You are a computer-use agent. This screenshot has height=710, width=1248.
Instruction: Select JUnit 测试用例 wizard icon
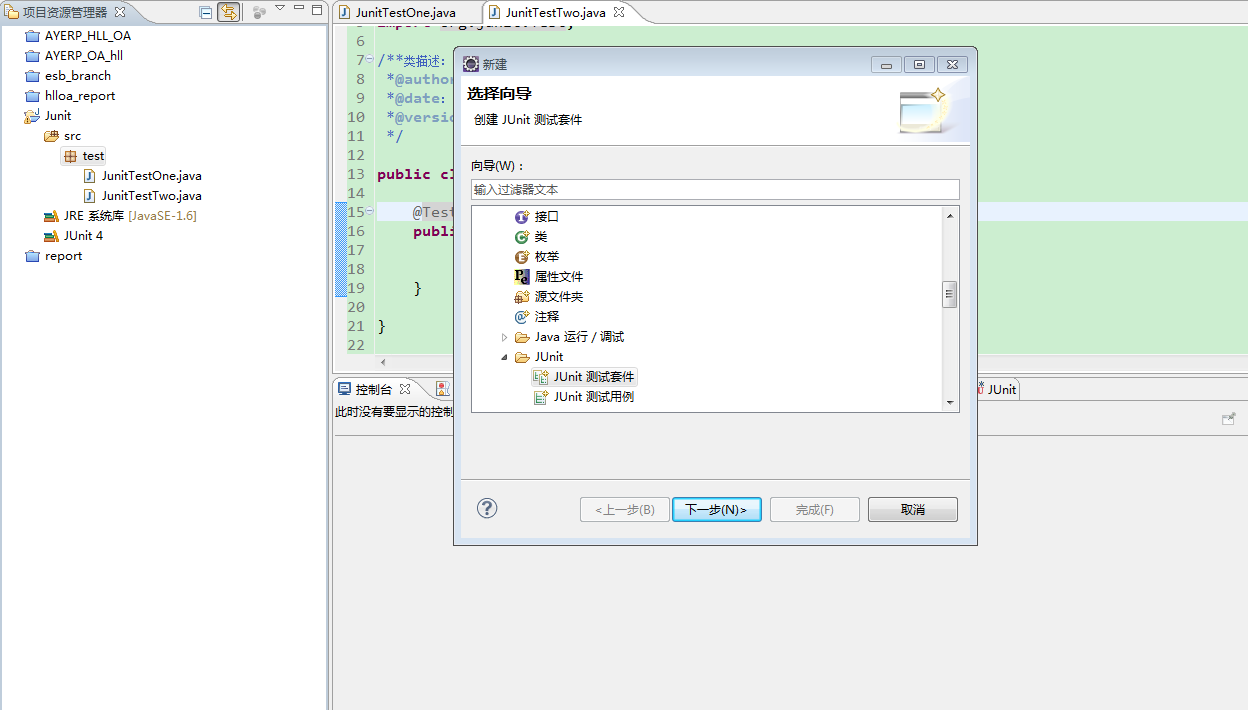541,397
